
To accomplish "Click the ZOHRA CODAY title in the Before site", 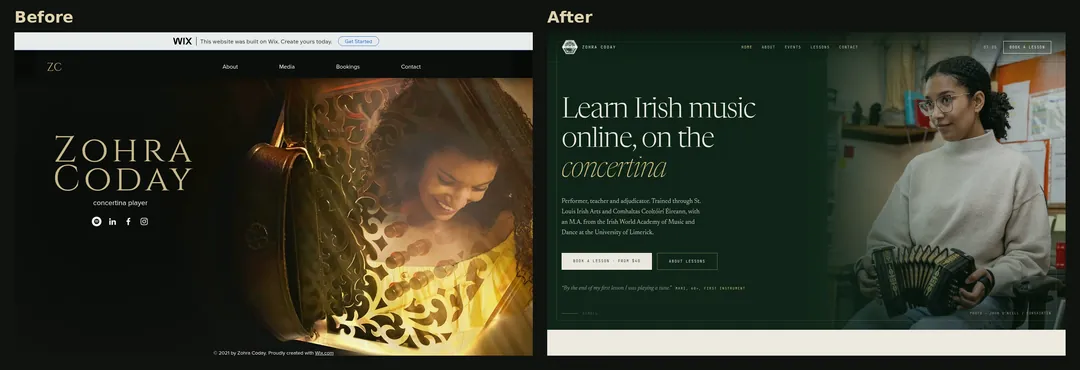I will (x=123, y=163).
